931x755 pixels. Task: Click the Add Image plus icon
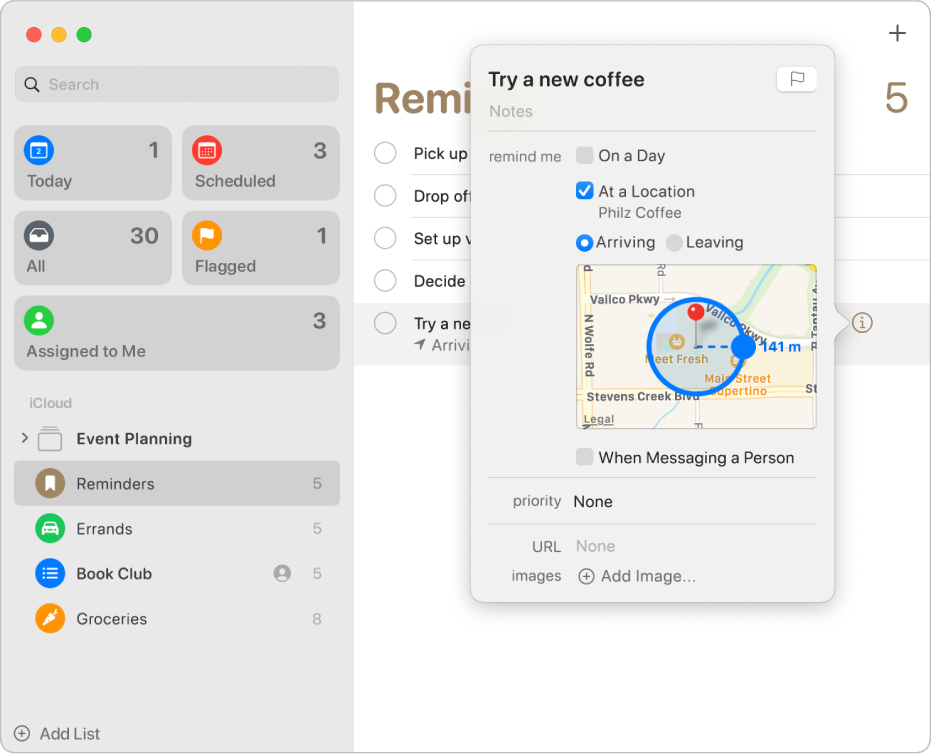pos(586,576)
